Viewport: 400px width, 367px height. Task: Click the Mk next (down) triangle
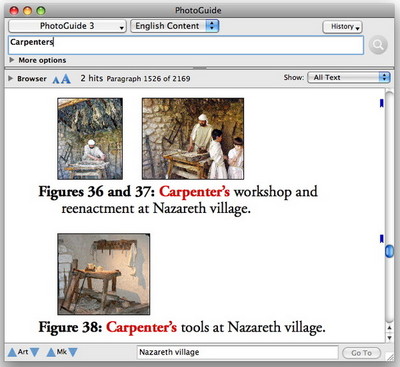click(73, 352)
